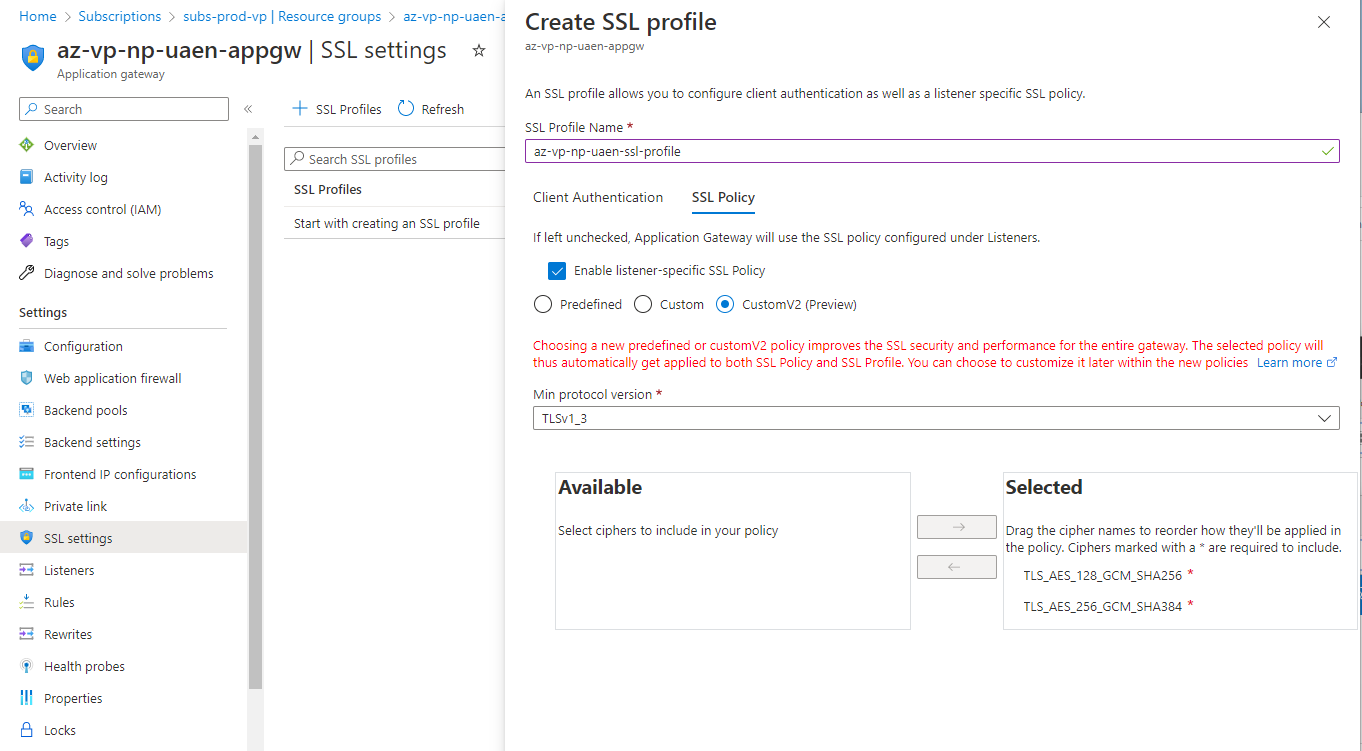The image size is (1362, 751).
Task: Click the Search SSL profiles field
Action: (395, 159)
